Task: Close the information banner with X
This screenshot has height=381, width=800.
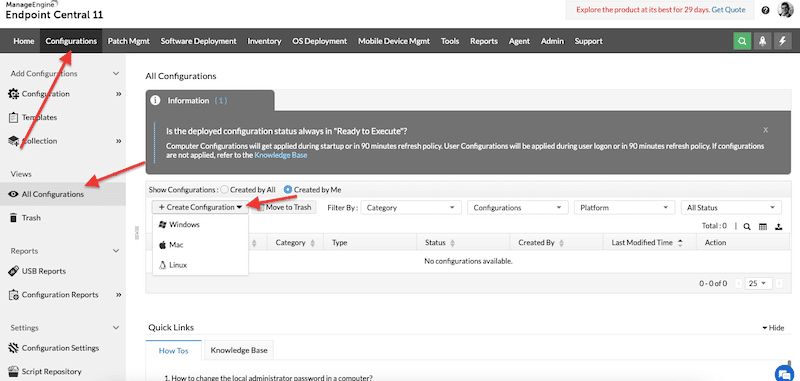Action: coord(765,130)
